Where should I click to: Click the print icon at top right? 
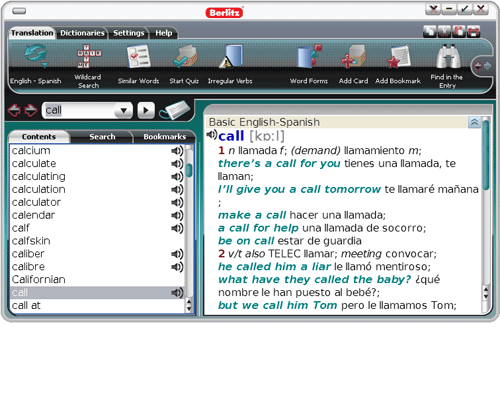[x=473, y=31]
